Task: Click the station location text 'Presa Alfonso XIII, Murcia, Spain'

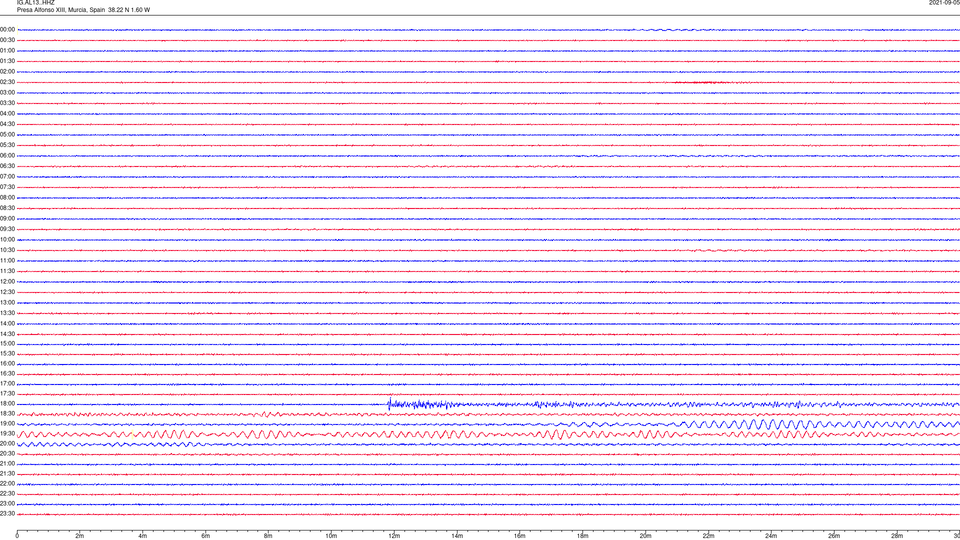Action: (61, 10)
